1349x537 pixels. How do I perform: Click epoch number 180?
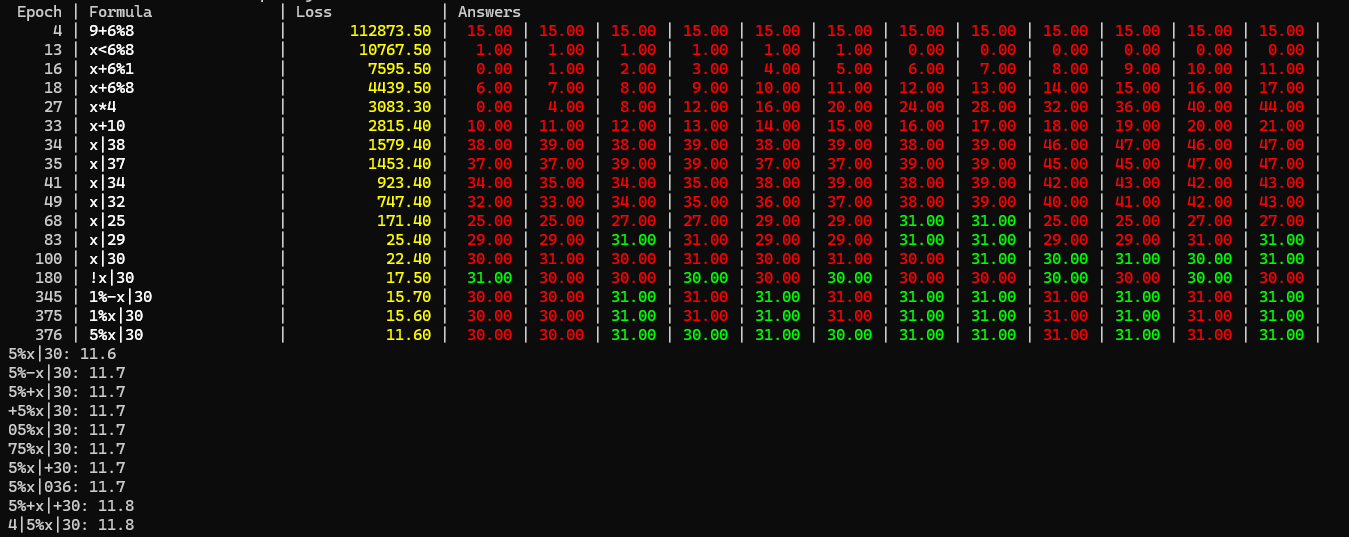[x=48, y=278]
